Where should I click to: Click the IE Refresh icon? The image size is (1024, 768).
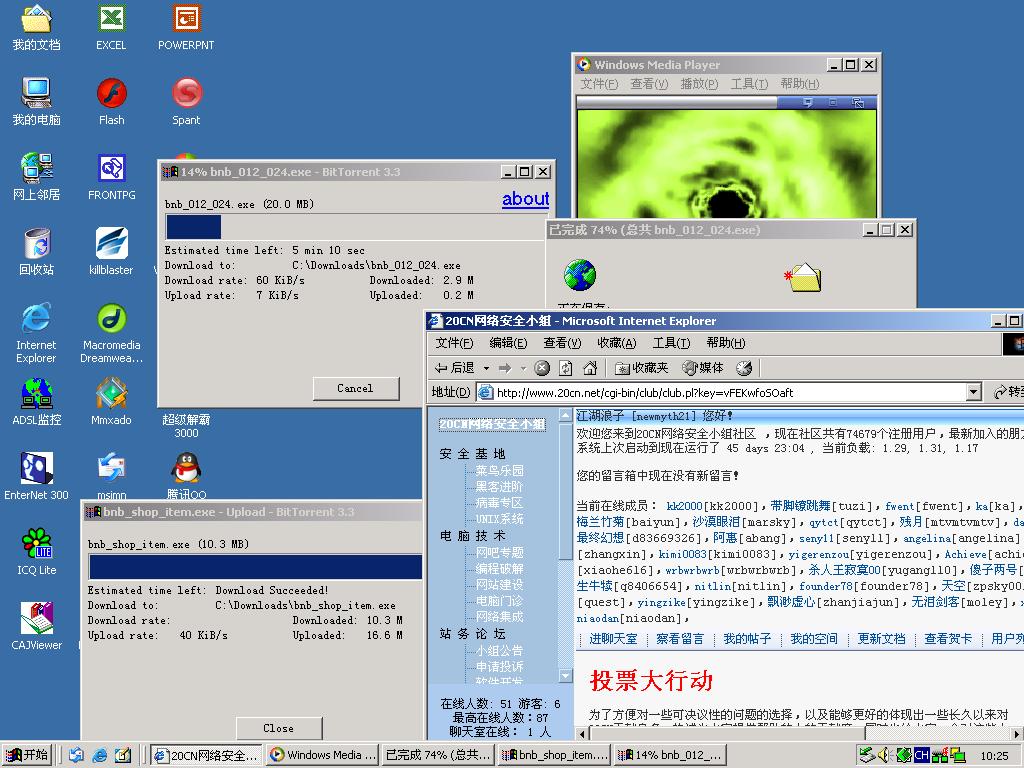pyautogui.click(x=566, y=368)
